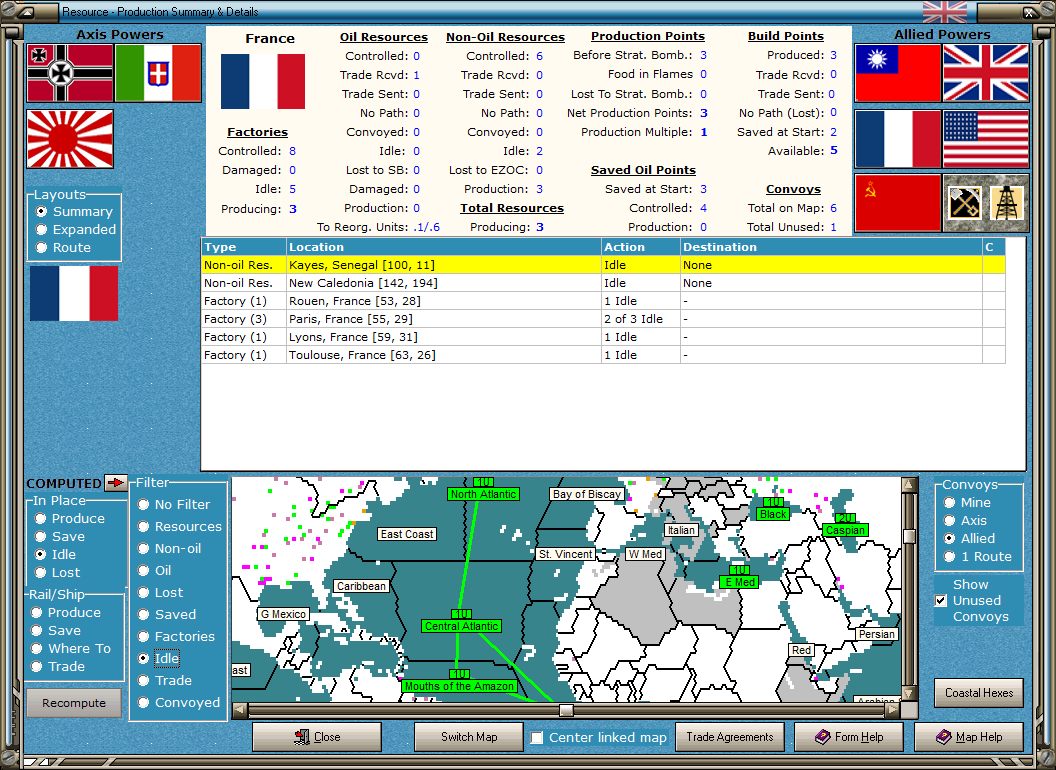Screen dimensions: 1056x770
Task: Choose In Place Lost option
Action: (58, 573)
